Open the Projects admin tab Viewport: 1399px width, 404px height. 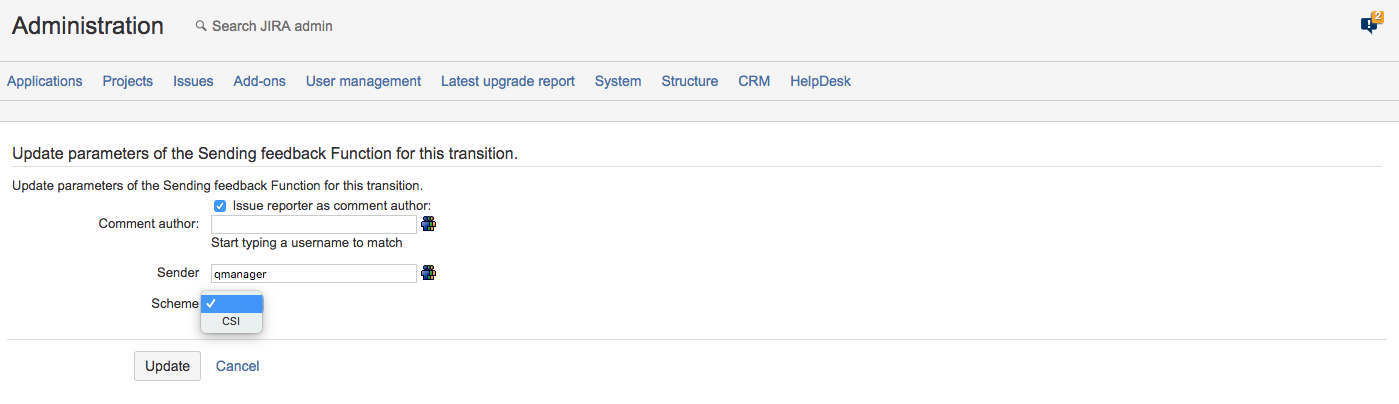pos(128,81)
